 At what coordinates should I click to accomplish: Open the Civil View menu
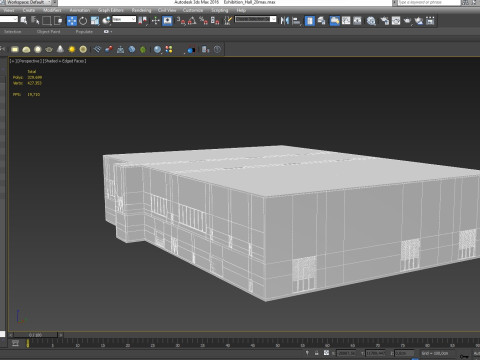pos(167,10)
